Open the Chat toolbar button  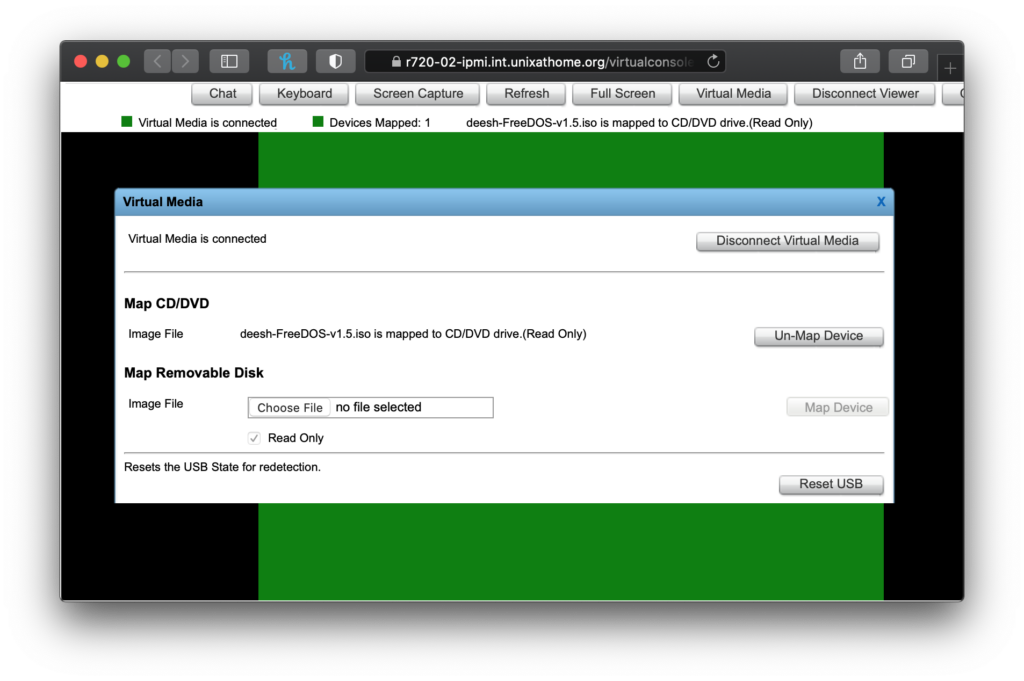point(222,93)
